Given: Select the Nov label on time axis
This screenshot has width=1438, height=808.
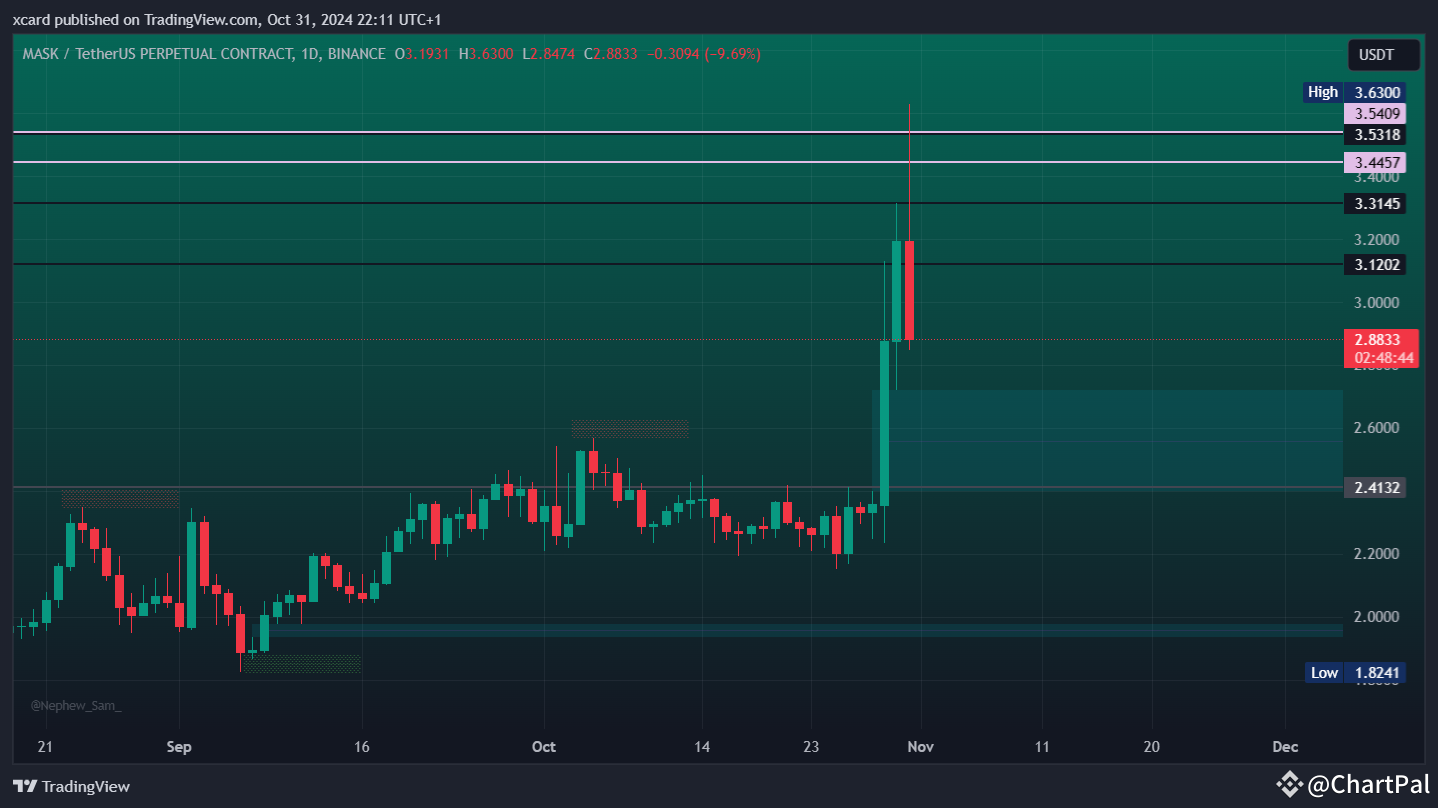Looking at the screenshot, I should [x=919, y=747].
